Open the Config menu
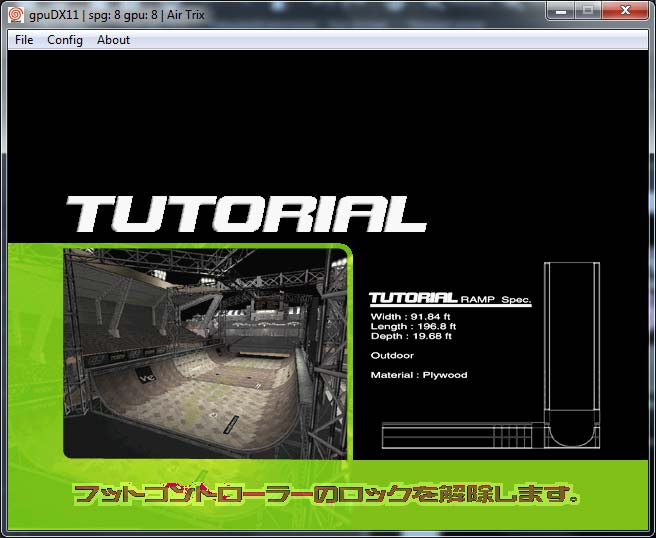This screenshot has width=656, height=538. (65, 40)
